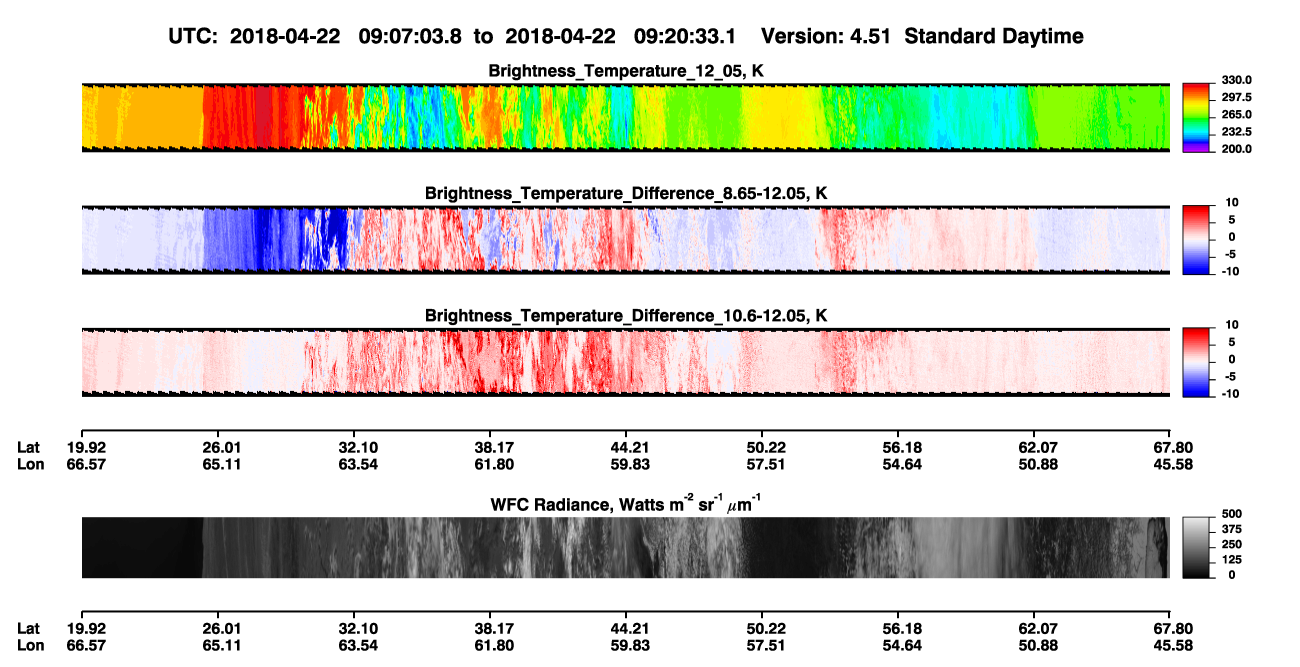This screenshot has width=1300, height=667.
Task: Click the 125 label on WFC colorbar
Action: coord(1232,559)
